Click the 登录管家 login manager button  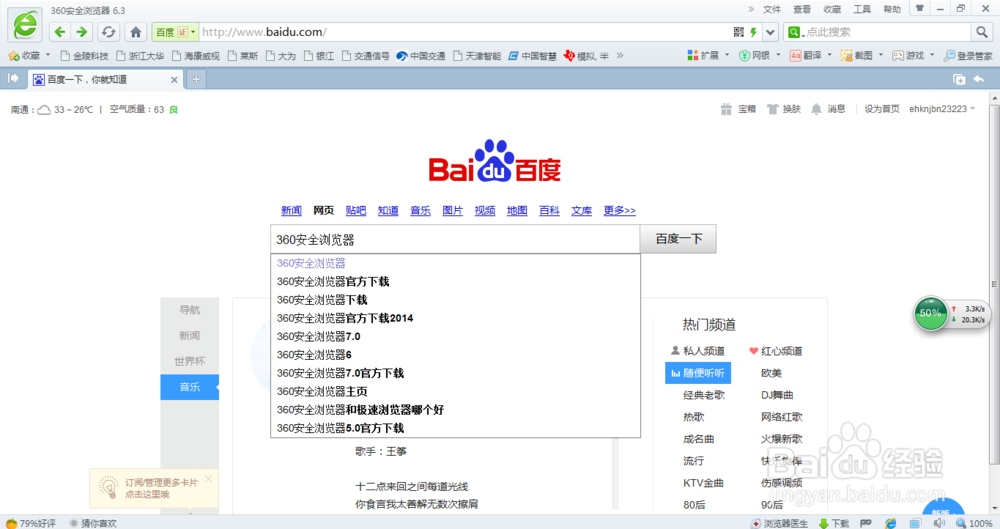pos(968,56)
